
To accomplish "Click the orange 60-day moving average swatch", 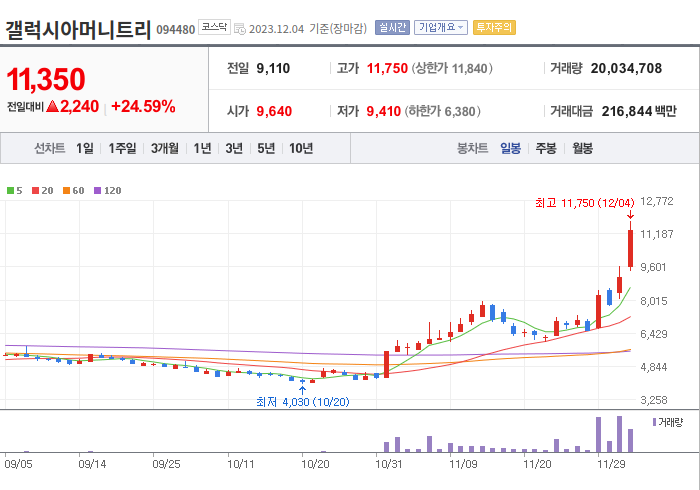I will tap(67, 191).
